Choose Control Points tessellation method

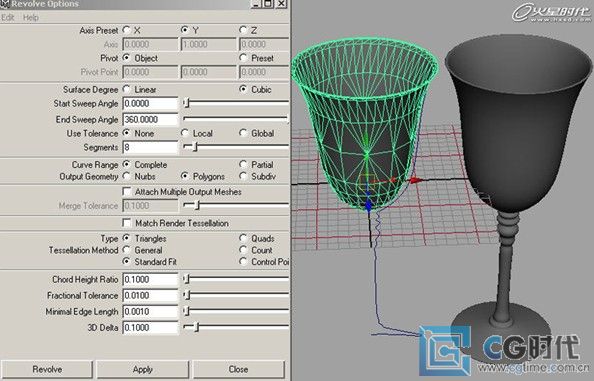[243, 262]
